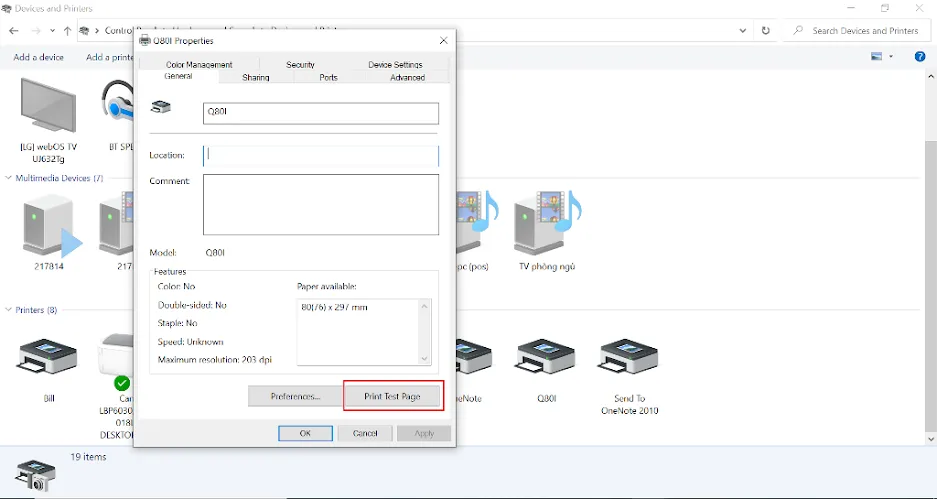Image resolution: width=937 pixels, height=499 pixels.
Task: Collapse the Multimedia Devices group
Action: tap(9, 178)
